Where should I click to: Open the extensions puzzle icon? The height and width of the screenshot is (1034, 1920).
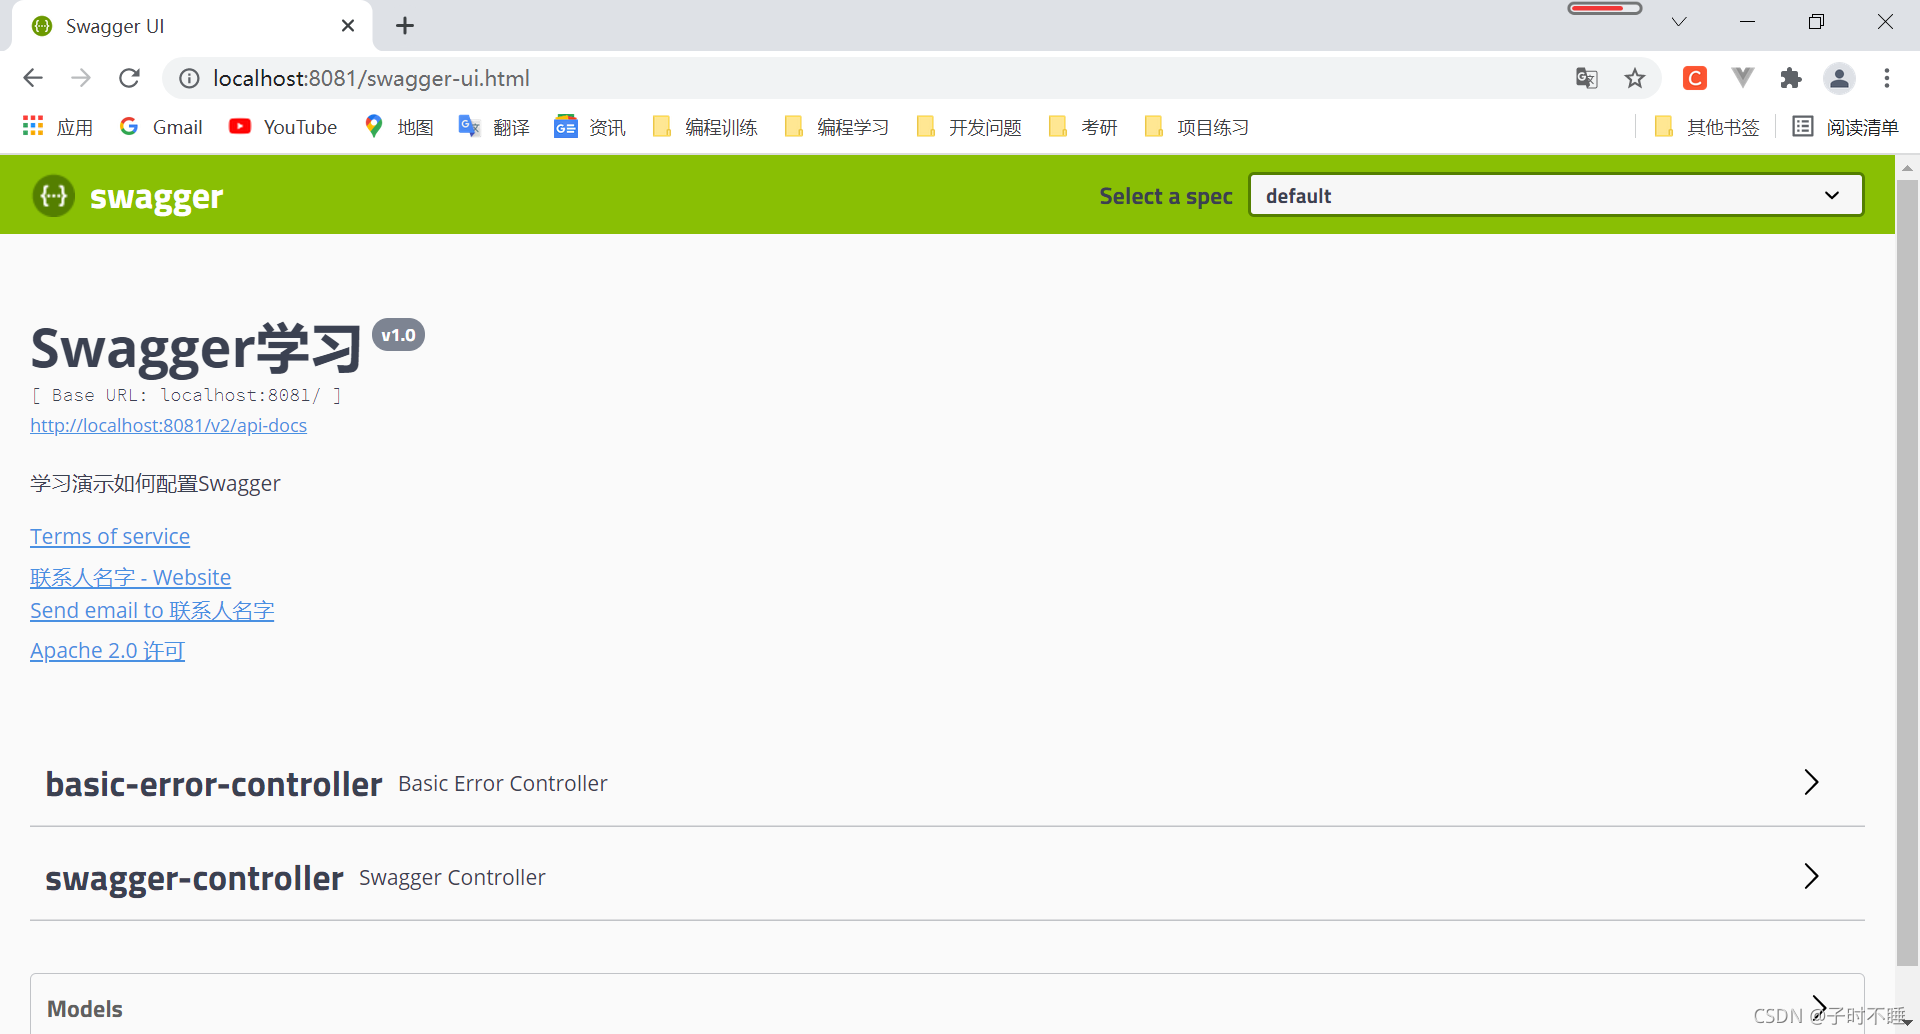[1791, 78]
